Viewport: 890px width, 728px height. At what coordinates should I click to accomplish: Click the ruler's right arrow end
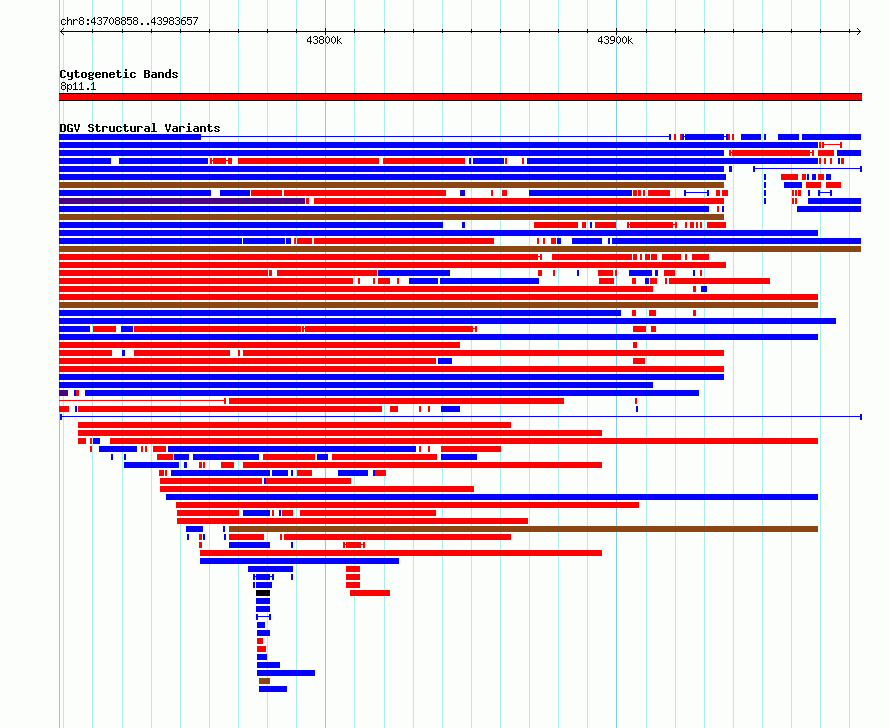859,32
